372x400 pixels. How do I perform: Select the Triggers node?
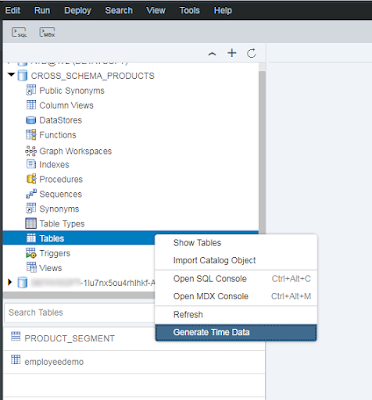(x=55, y=253)
